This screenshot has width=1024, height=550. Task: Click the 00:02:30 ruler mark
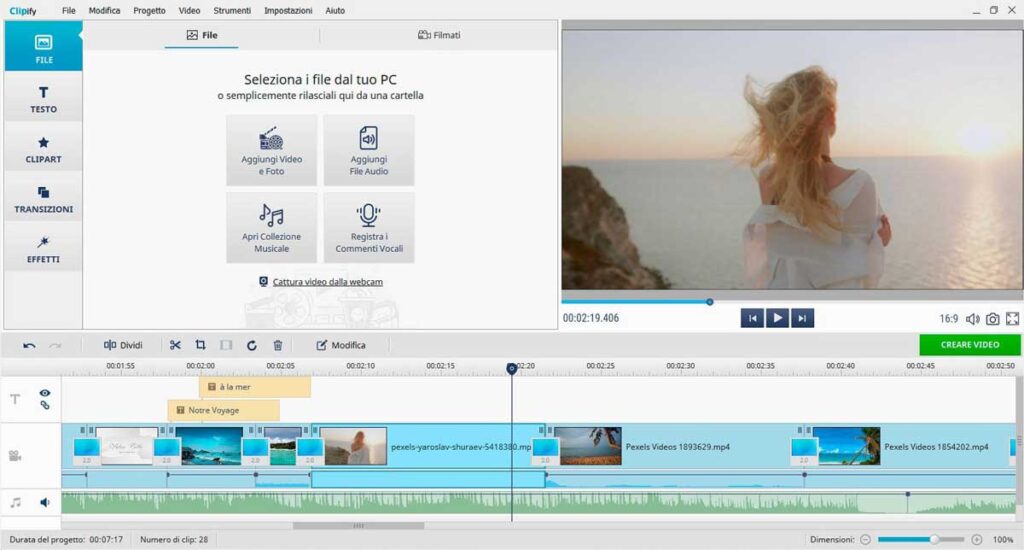point(680,366)
